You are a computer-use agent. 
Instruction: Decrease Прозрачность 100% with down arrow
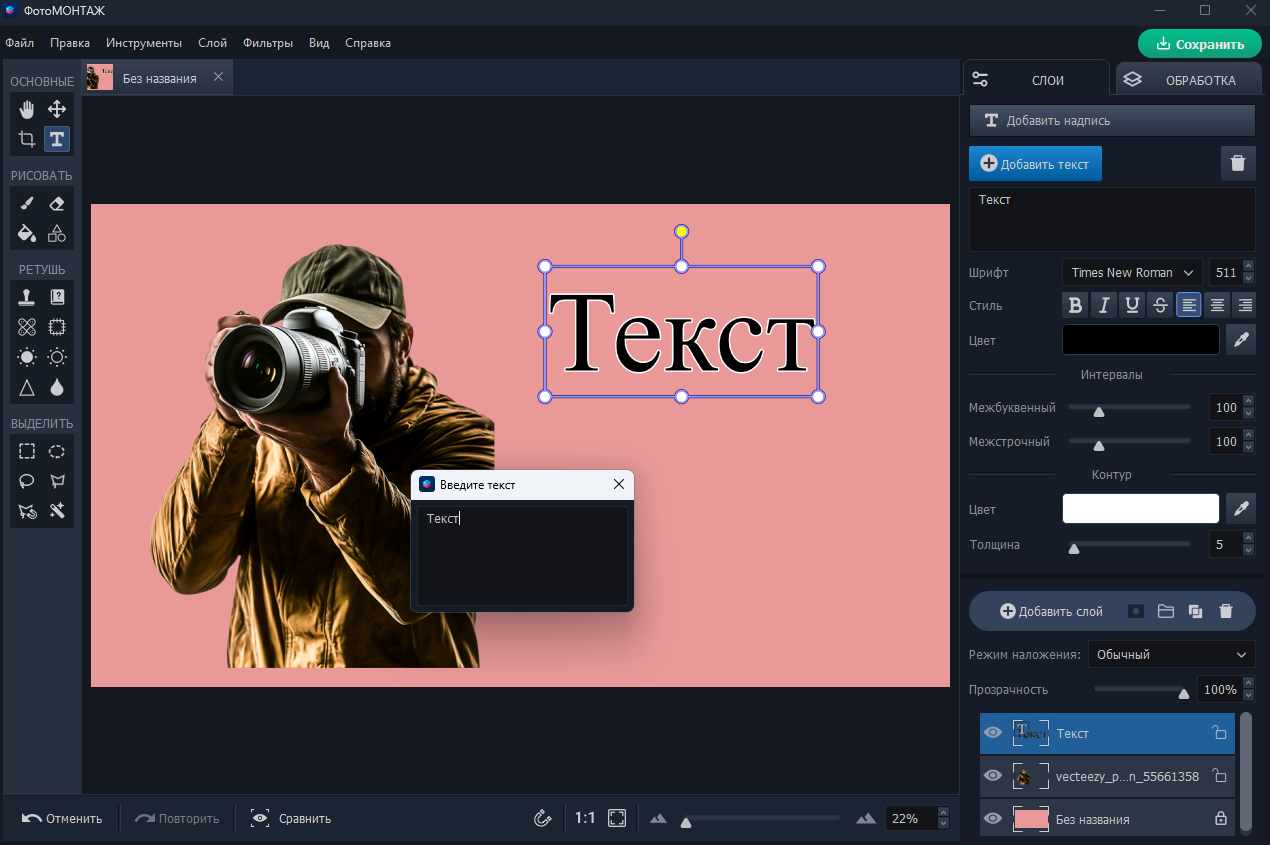(1248, 696)
